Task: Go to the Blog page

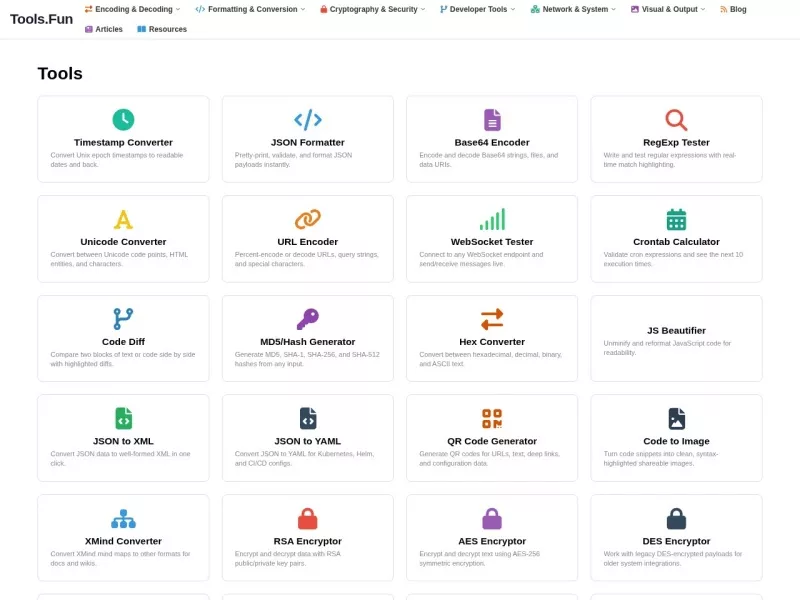Action: click(738, 9)
